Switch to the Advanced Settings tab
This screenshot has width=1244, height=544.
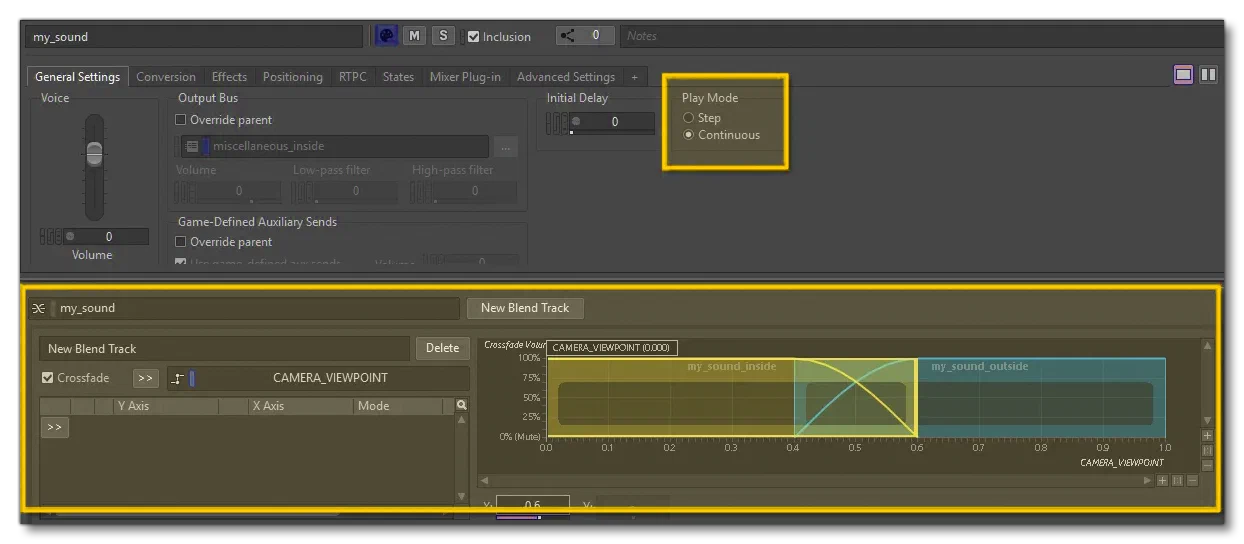tap(566, 77)
